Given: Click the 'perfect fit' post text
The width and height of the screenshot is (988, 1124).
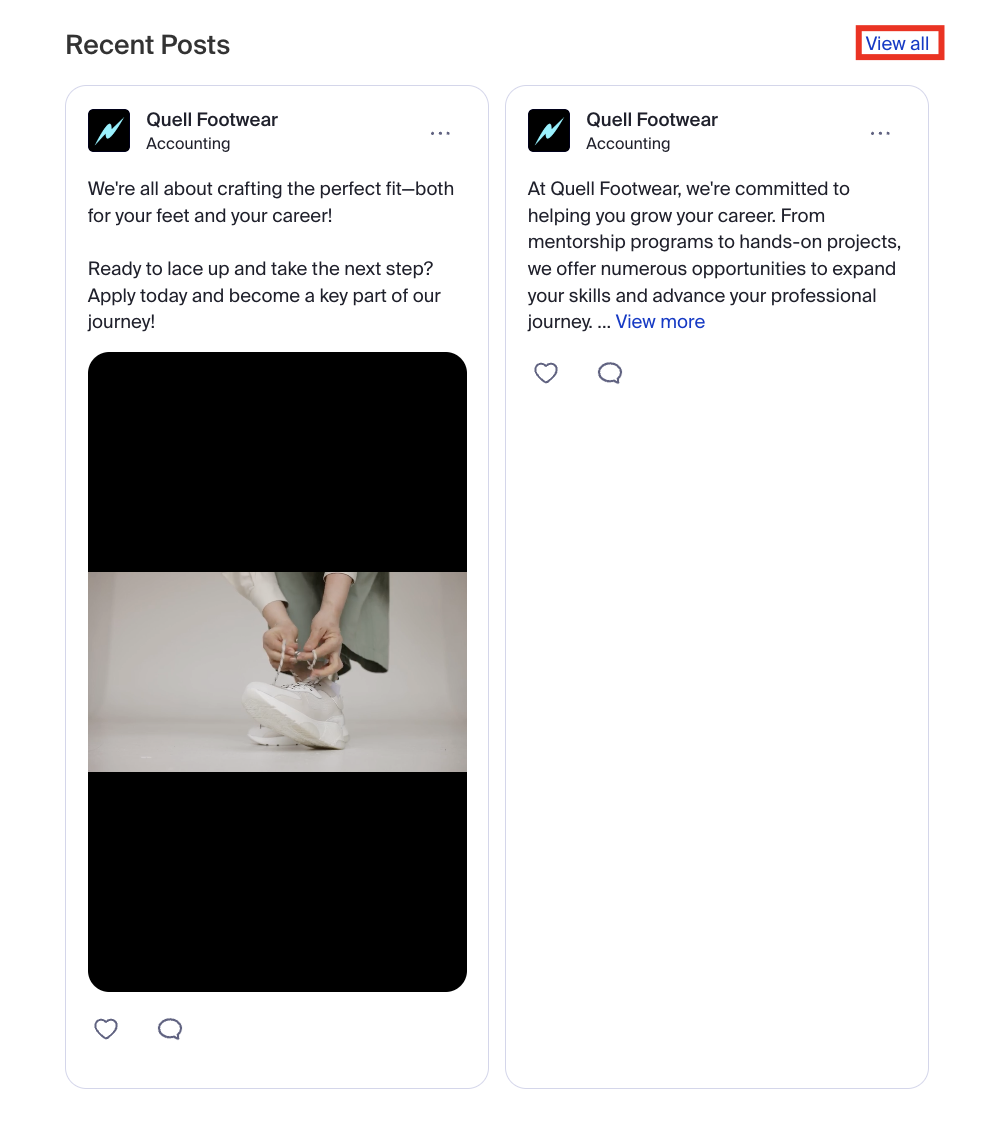Looking at the screenshot, I should tap(271, 202).
